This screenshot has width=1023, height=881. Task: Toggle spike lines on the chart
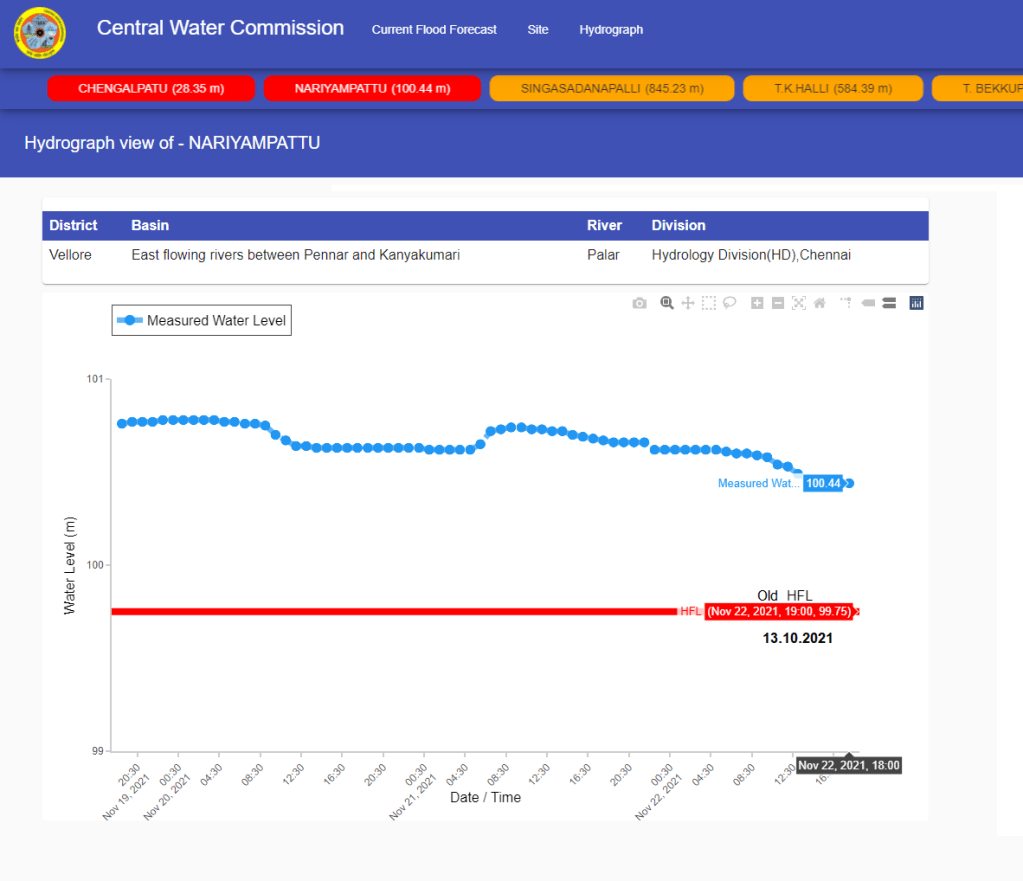[846, 303]
